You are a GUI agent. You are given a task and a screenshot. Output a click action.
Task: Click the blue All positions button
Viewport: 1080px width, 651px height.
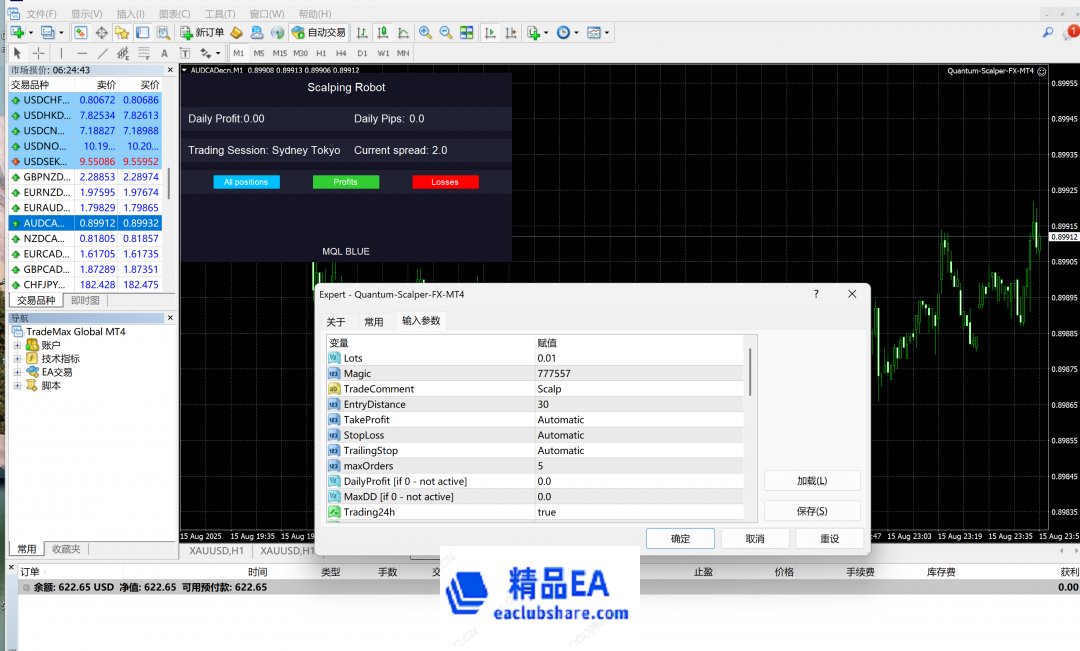[x=246, y=182]
